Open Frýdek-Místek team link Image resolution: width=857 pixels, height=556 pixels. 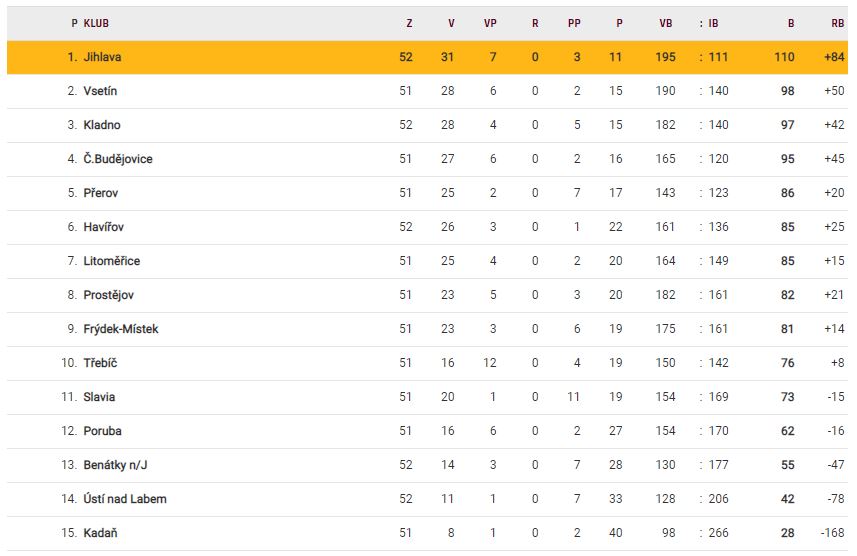pyautogui.click(x=121, y=329)
